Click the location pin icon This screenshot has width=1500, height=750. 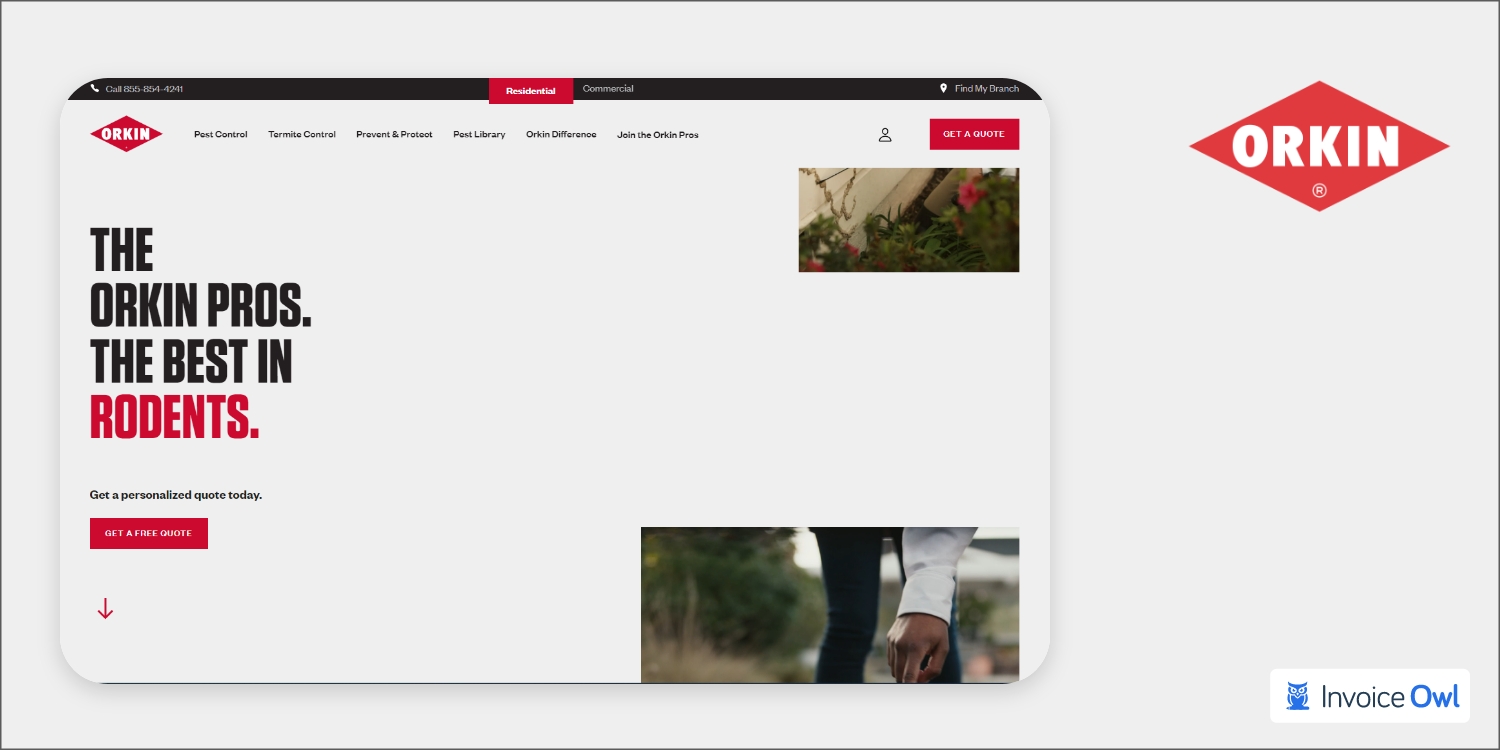pos(943,89)
